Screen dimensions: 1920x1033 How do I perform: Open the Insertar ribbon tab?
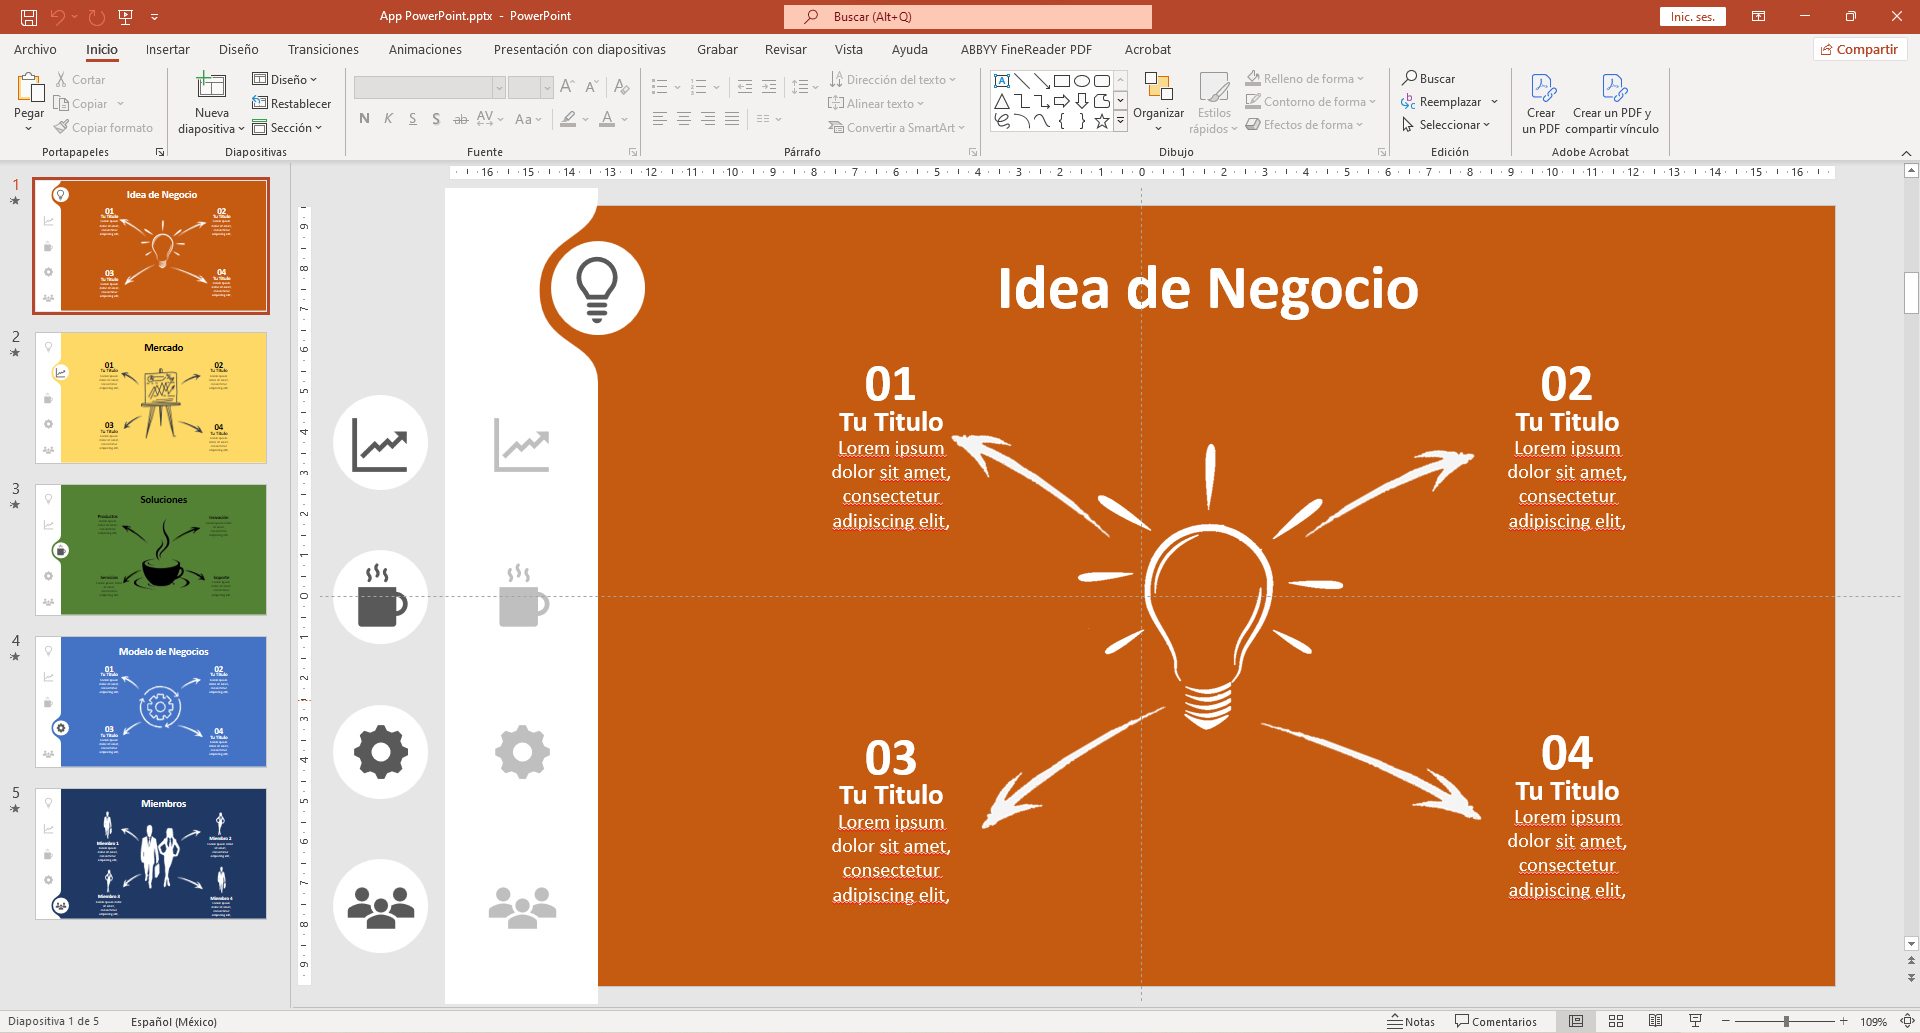click(x=167, y=50)
